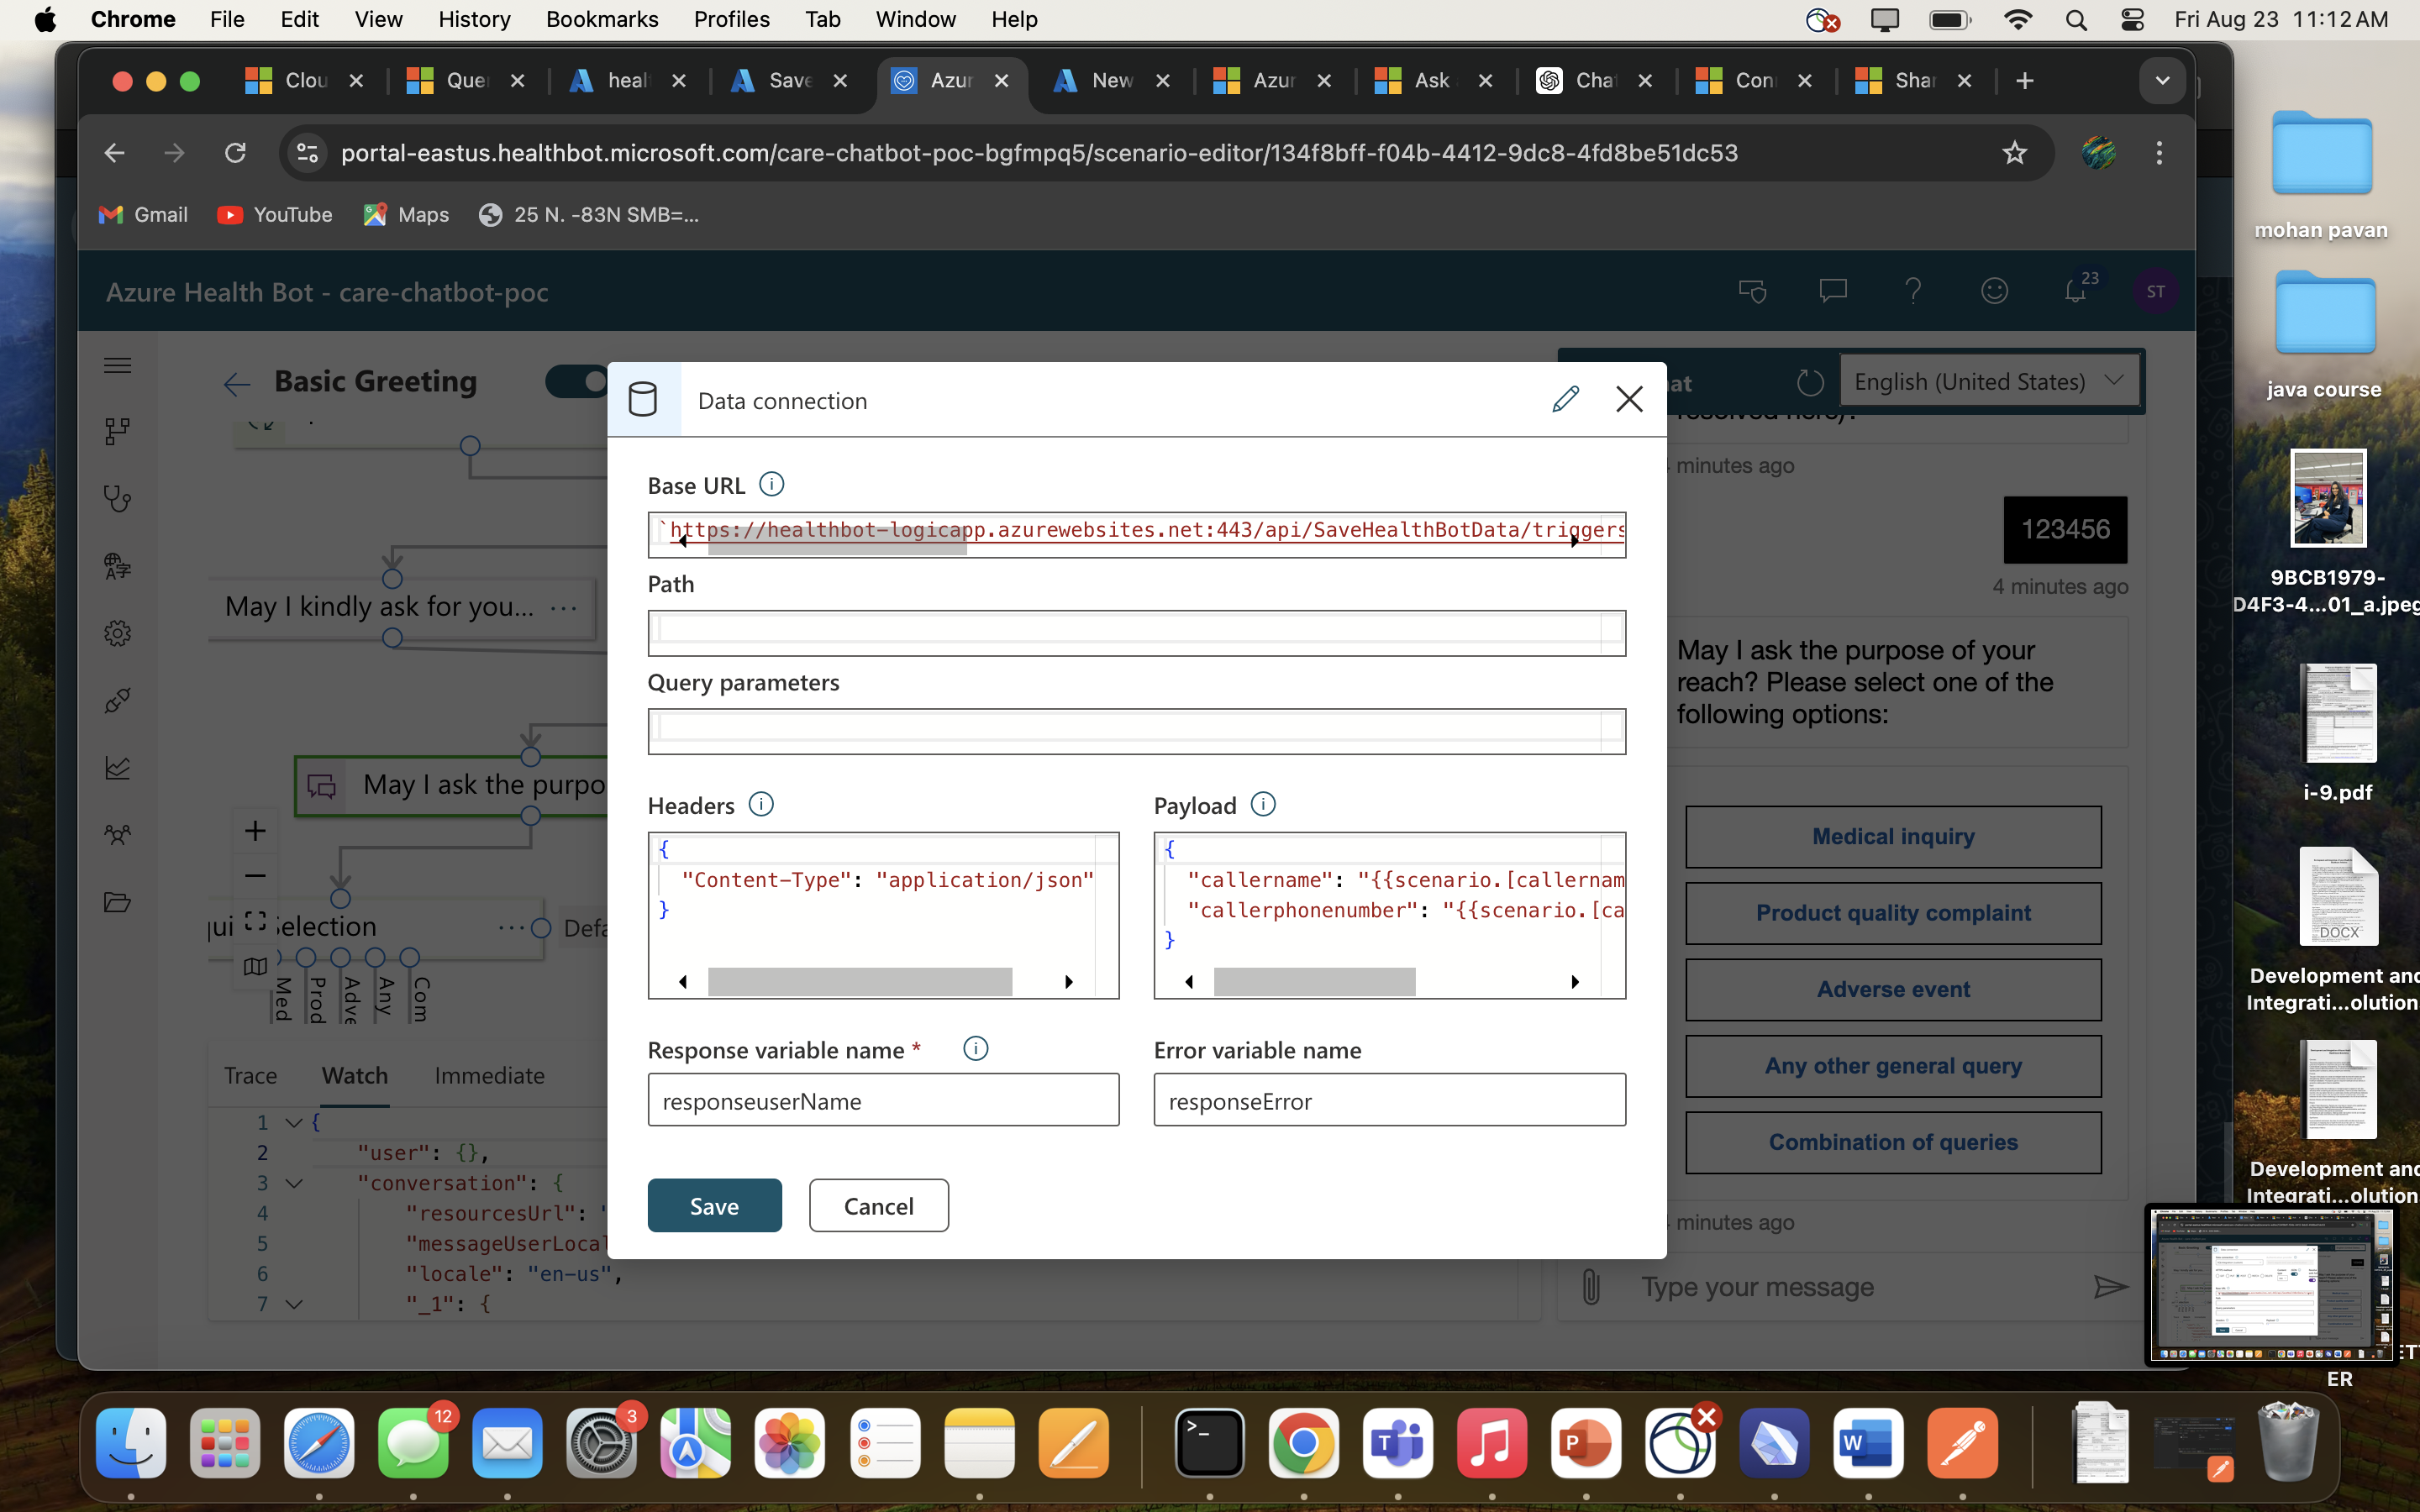Open the hamburger menu in left sidebar
This screenshot has height=1512, width=2420.
118,365
